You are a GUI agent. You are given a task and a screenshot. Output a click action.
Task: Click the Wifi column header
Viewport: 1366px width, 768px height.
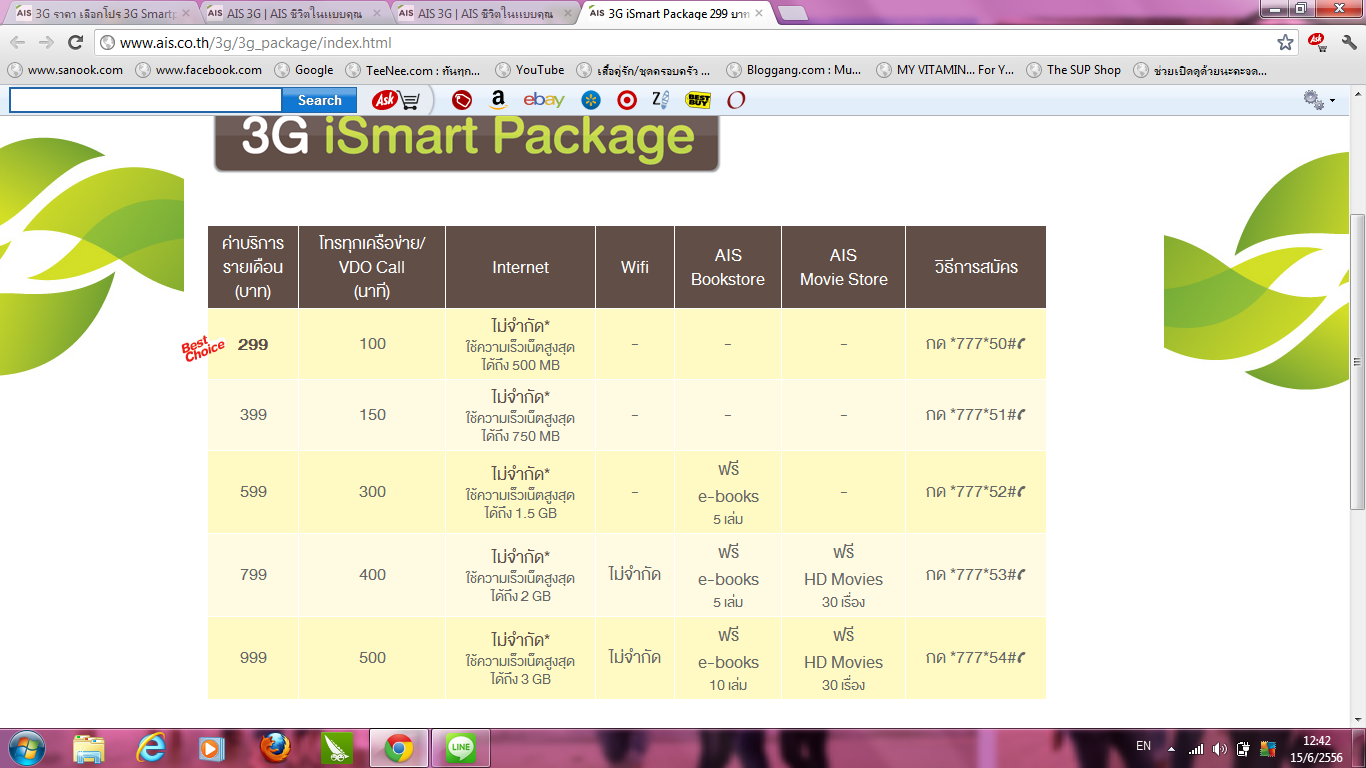click(635, 267)
